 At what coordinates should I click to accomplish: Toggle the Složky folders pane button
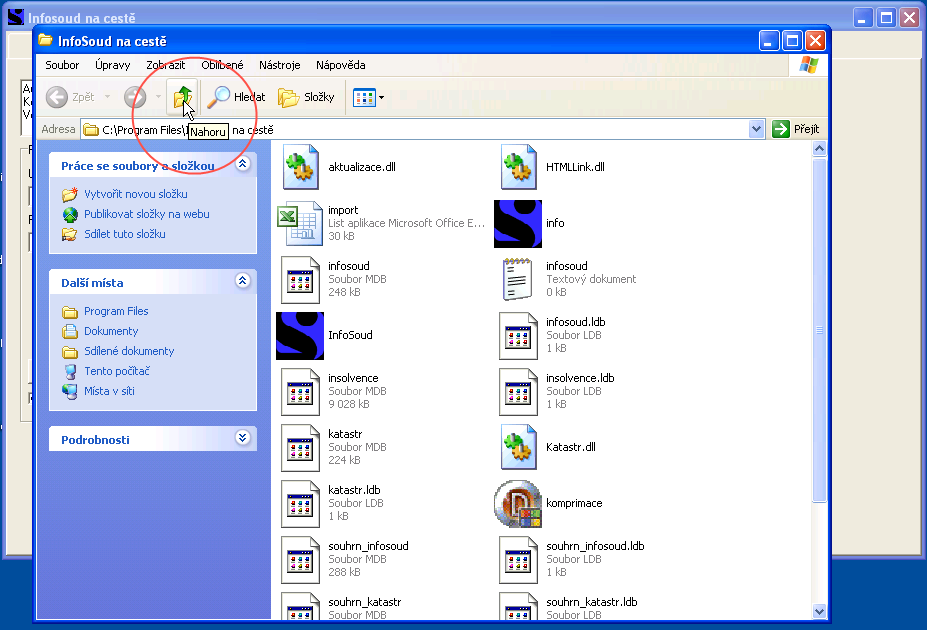pyautogui.click(x=306, y=97)
